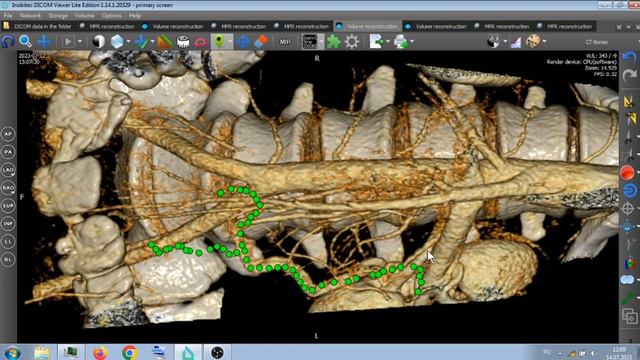Screen dimensions: 640x360
Task: Select the orange-green ruler measurement tool
Action: [x=165, y=41]
